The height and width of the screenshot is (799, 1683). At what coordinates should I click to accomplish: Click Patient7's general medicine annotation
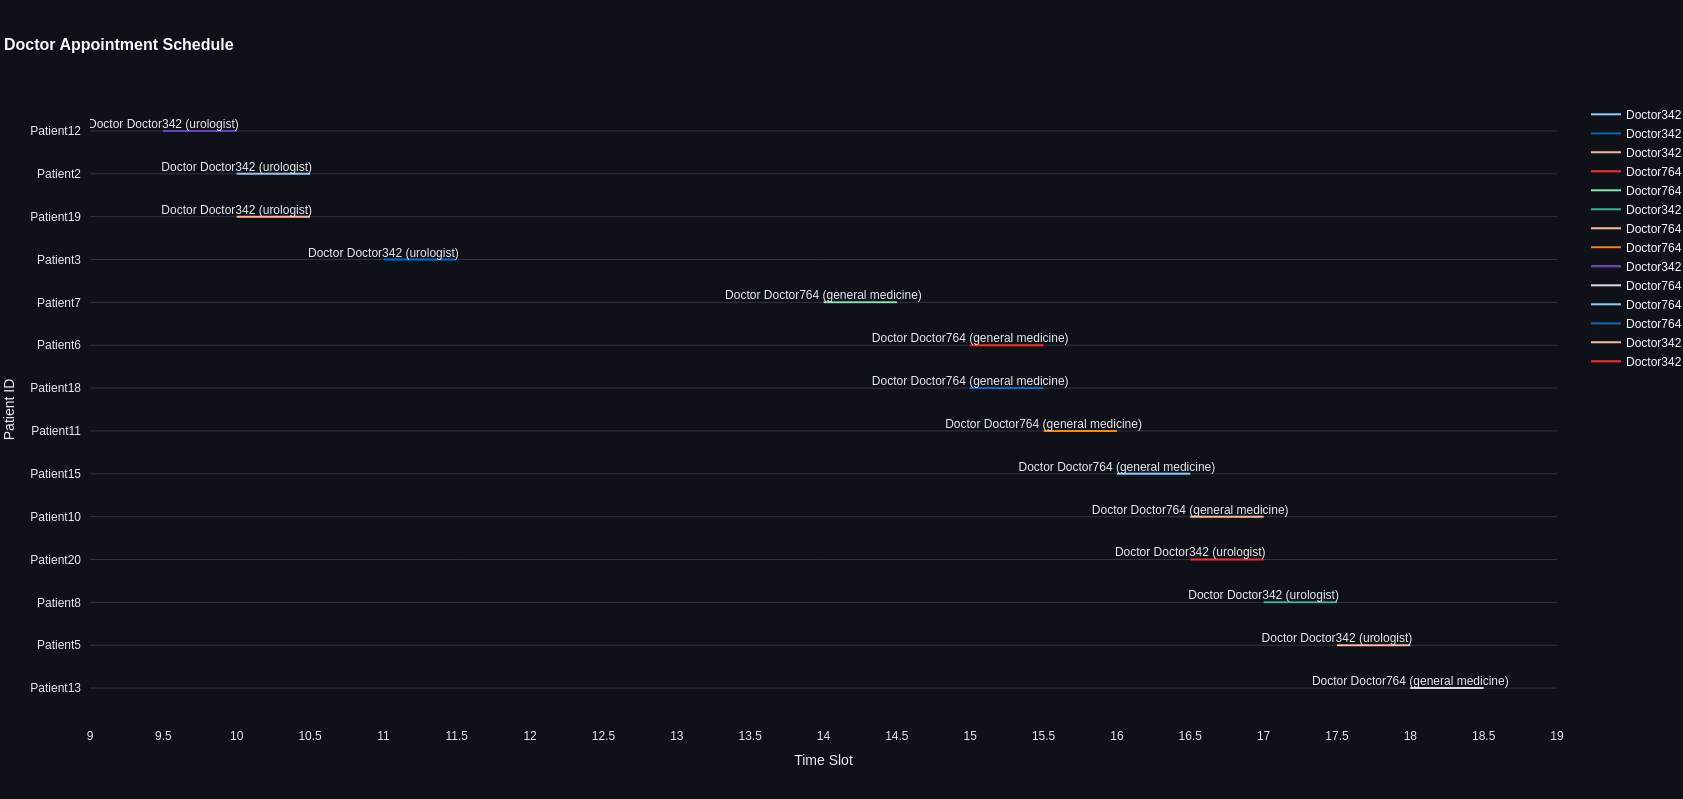(823, 295)
